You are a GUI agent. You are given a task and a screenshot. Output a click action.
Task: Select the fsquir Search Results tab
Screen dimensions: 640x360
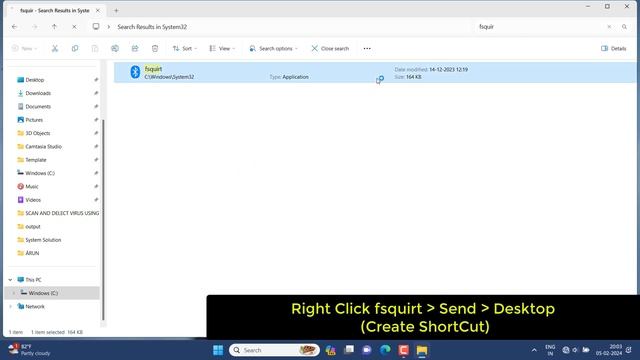click(54, 11)
